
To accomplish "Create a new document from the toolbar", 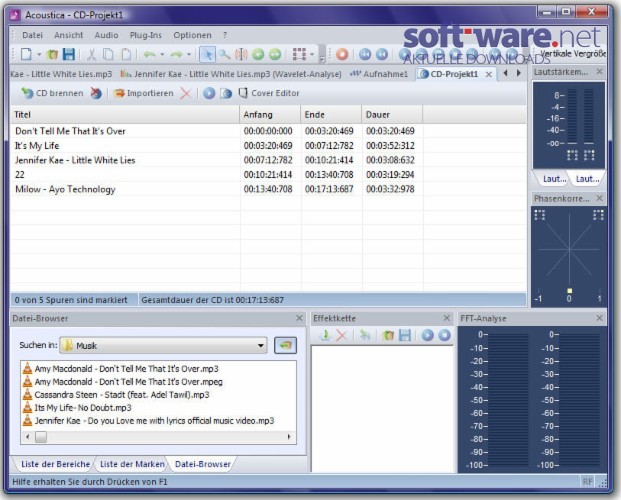I will pyautogui.click(x=26, y=54).
